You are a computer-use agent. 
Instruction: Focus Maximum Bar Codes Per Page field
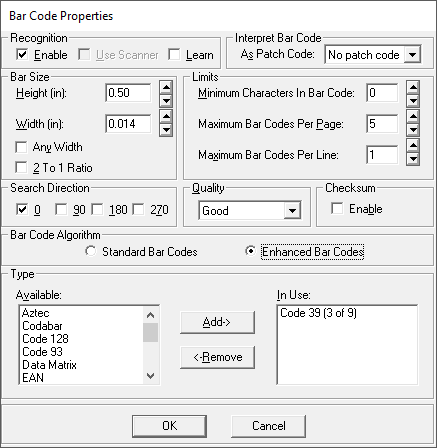(382, 124)
